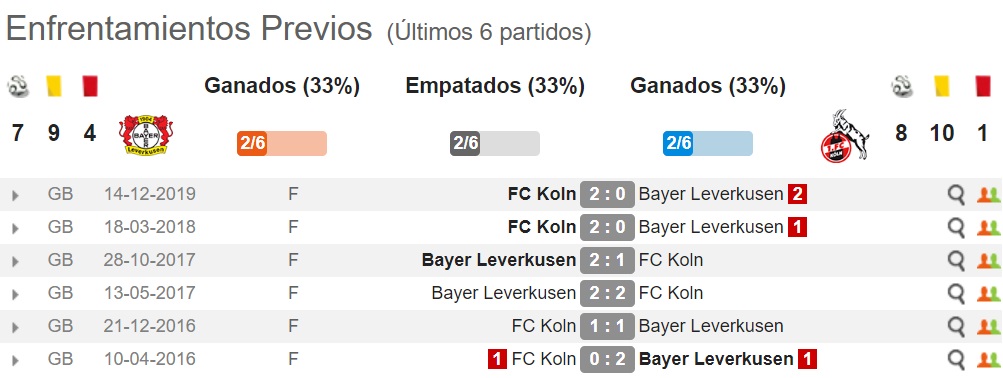Image resolution: width=1003 pixels, height=378 pixels.
Task: Click the 0 : 2 score box
Action: pos(607,359)
